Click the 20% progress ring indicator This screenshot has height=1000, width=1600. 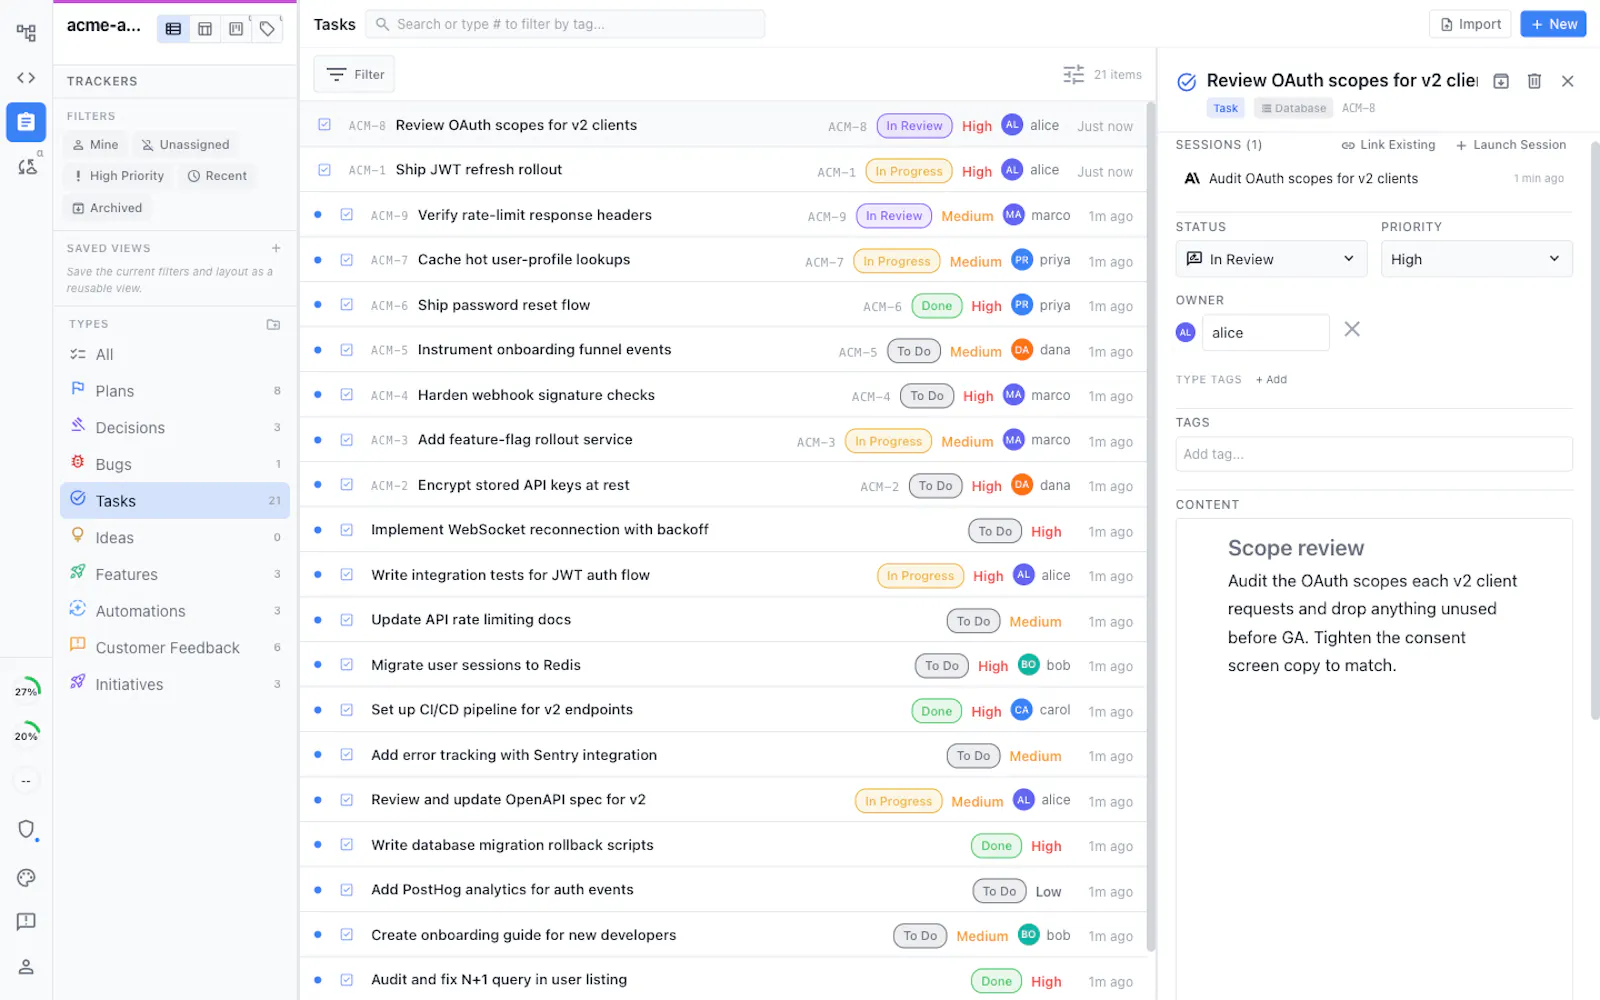[26, 735]
